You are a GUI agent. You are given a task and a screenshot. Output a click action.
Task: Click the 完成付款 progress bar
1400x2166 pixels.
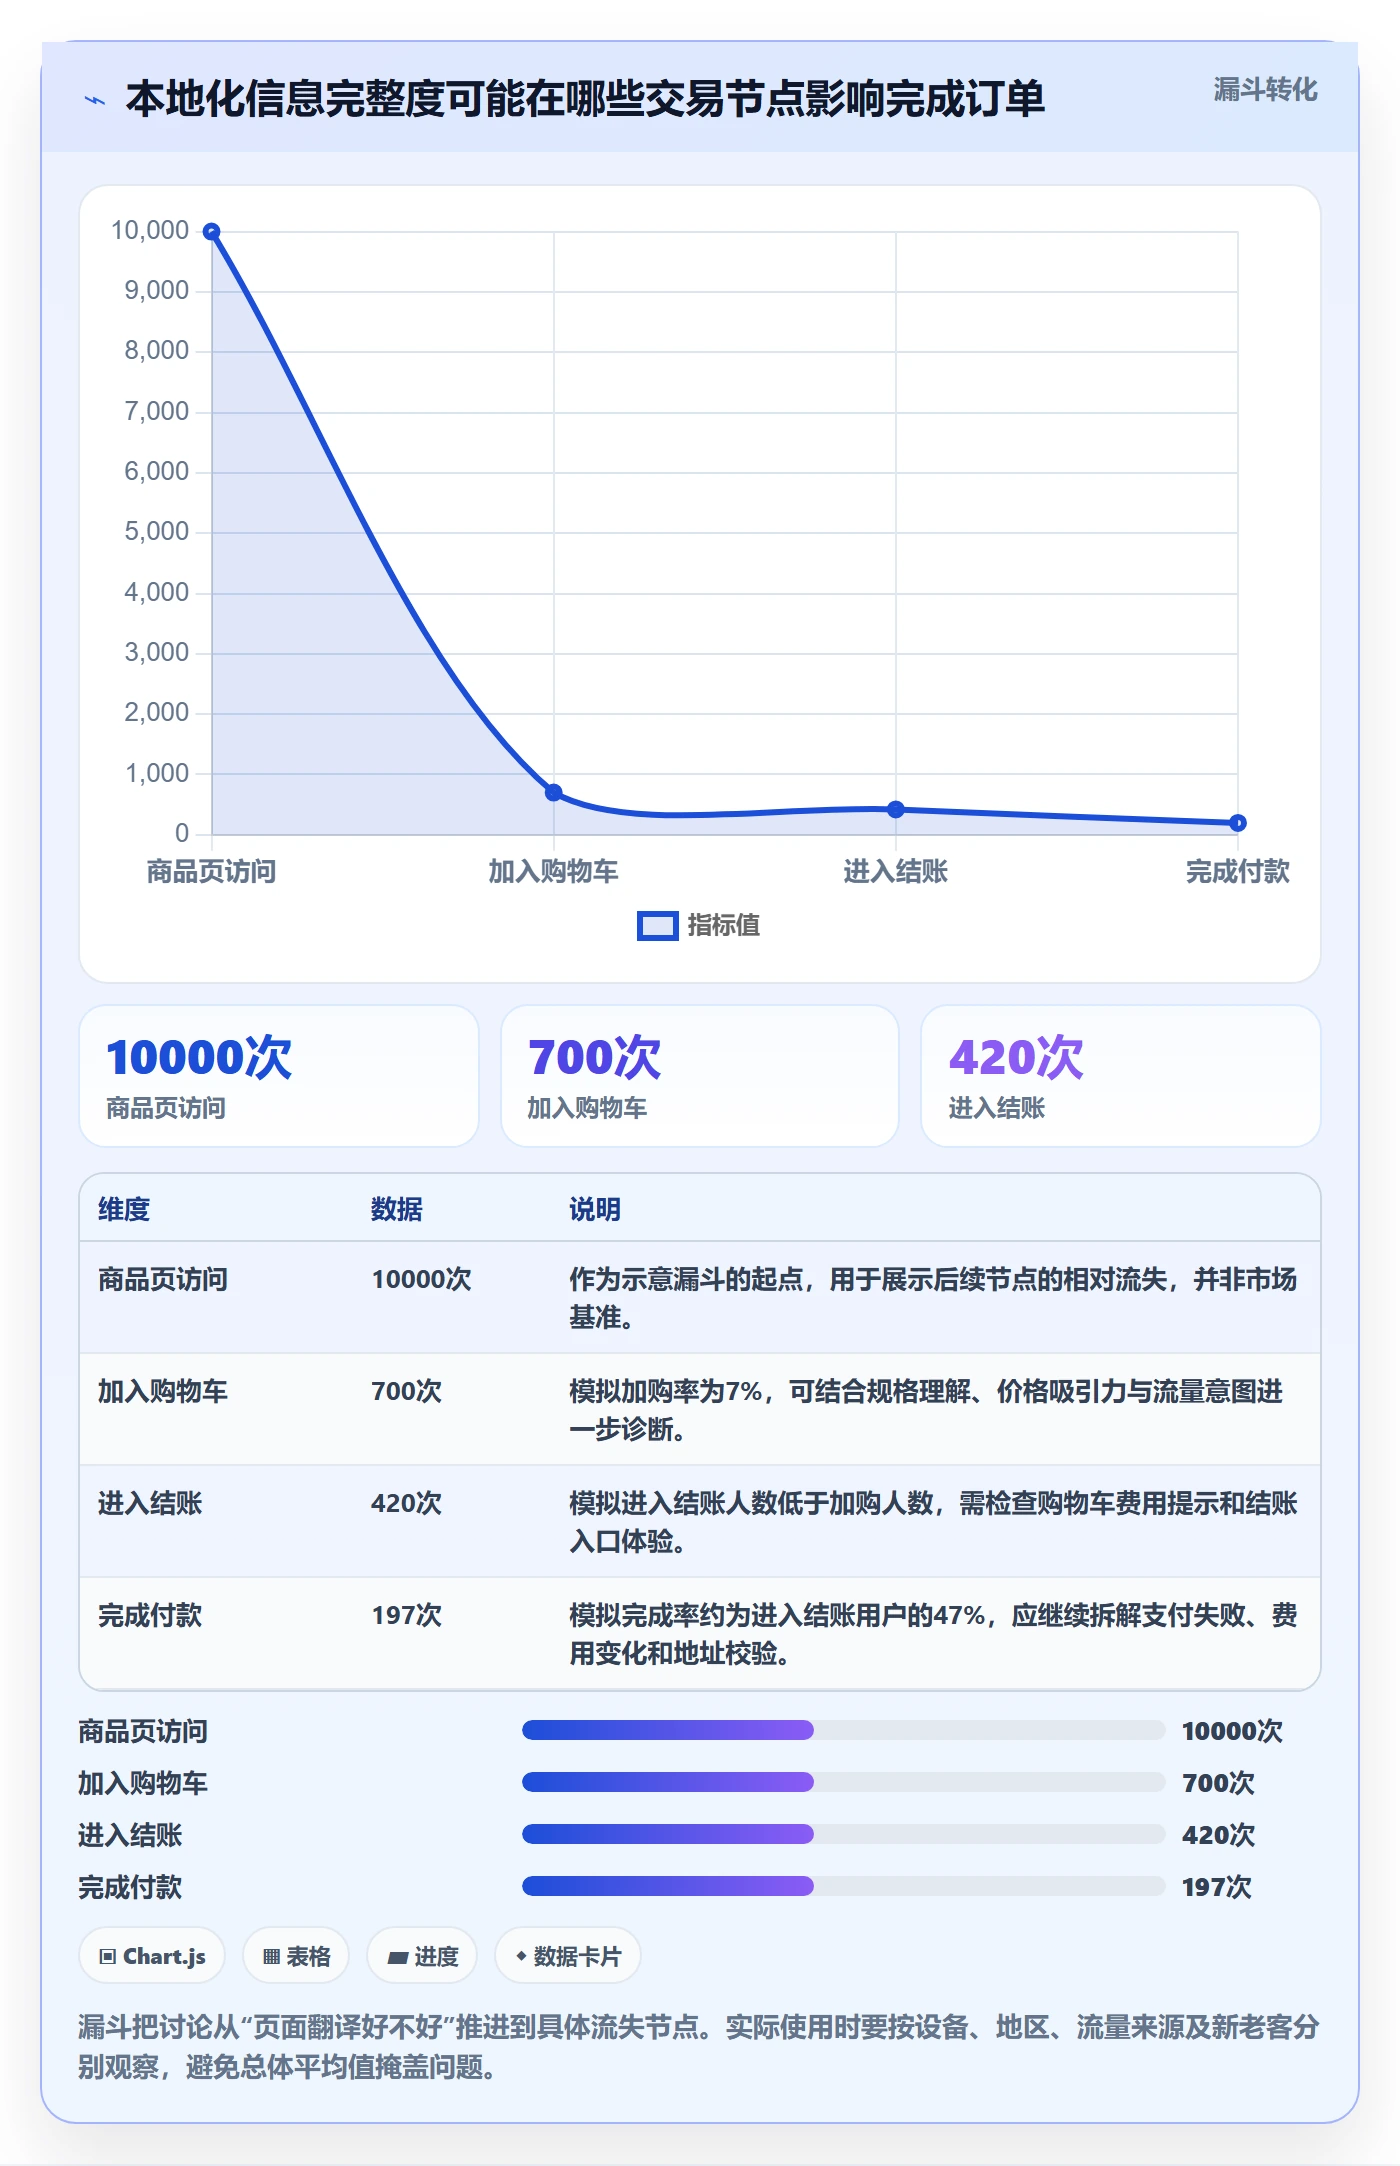(843, 1886)
